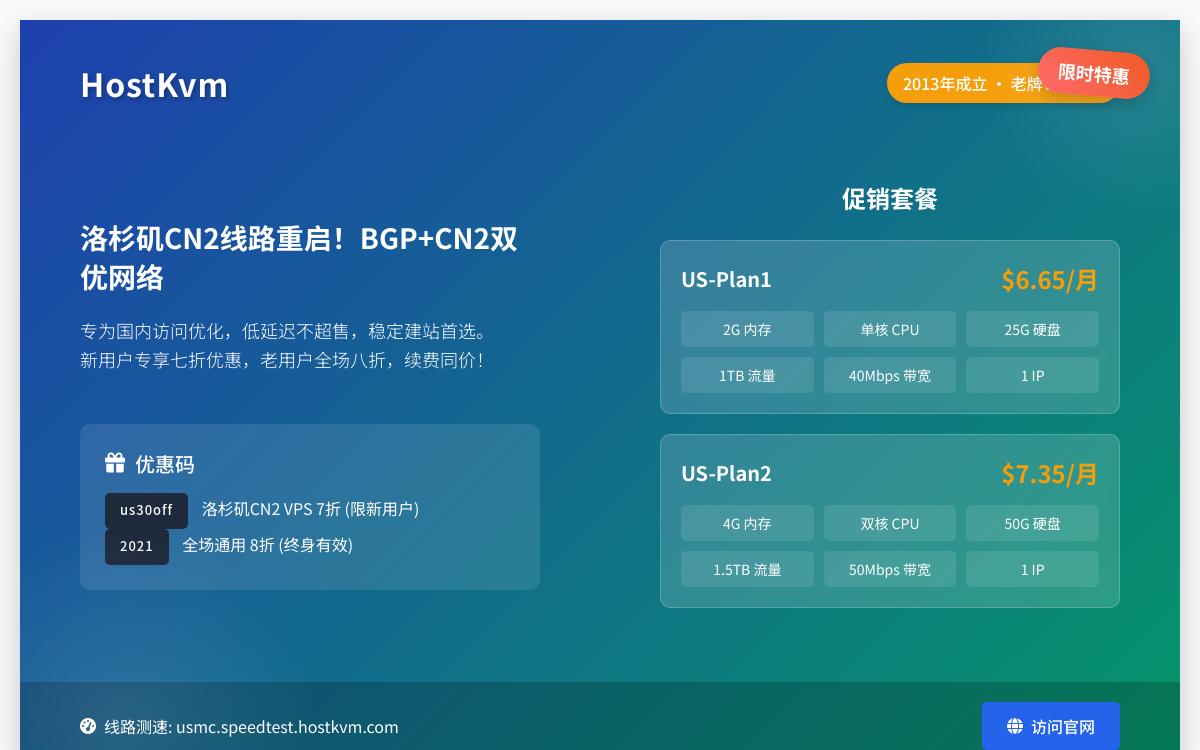Click 全场通用 8折 coupon description
This screenshot has height=750, width=1200.
pos(267,545)
